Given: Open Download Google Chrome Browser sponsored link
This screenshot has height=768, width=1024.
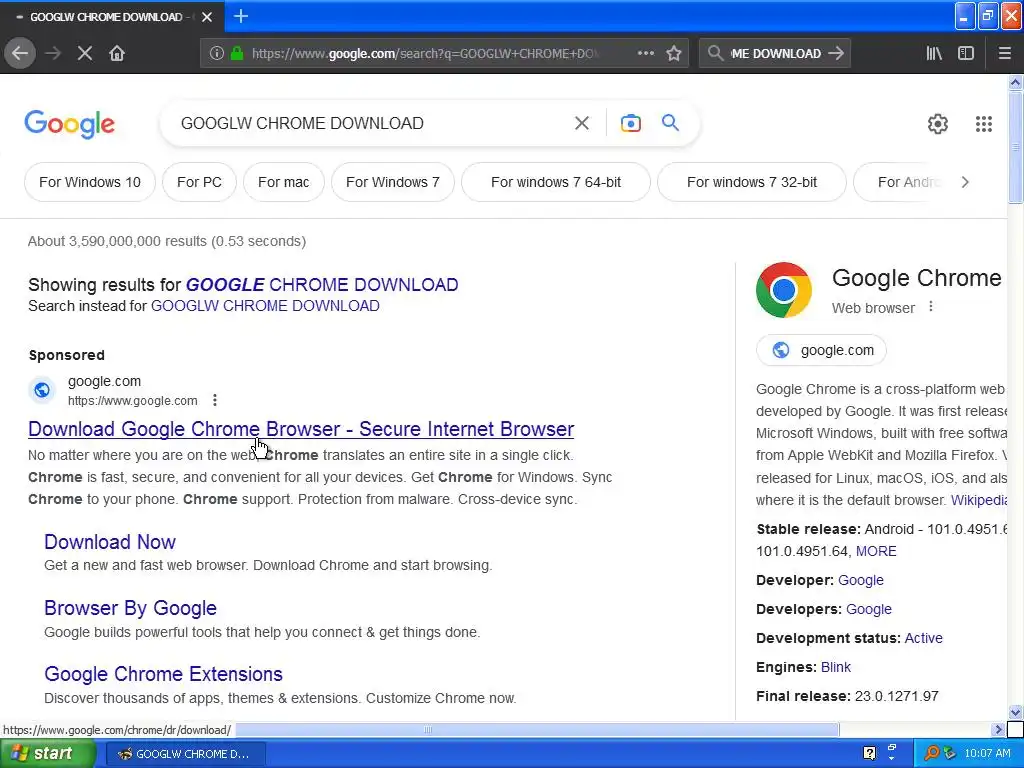Looking at the screenshot, I should [301, 429].
